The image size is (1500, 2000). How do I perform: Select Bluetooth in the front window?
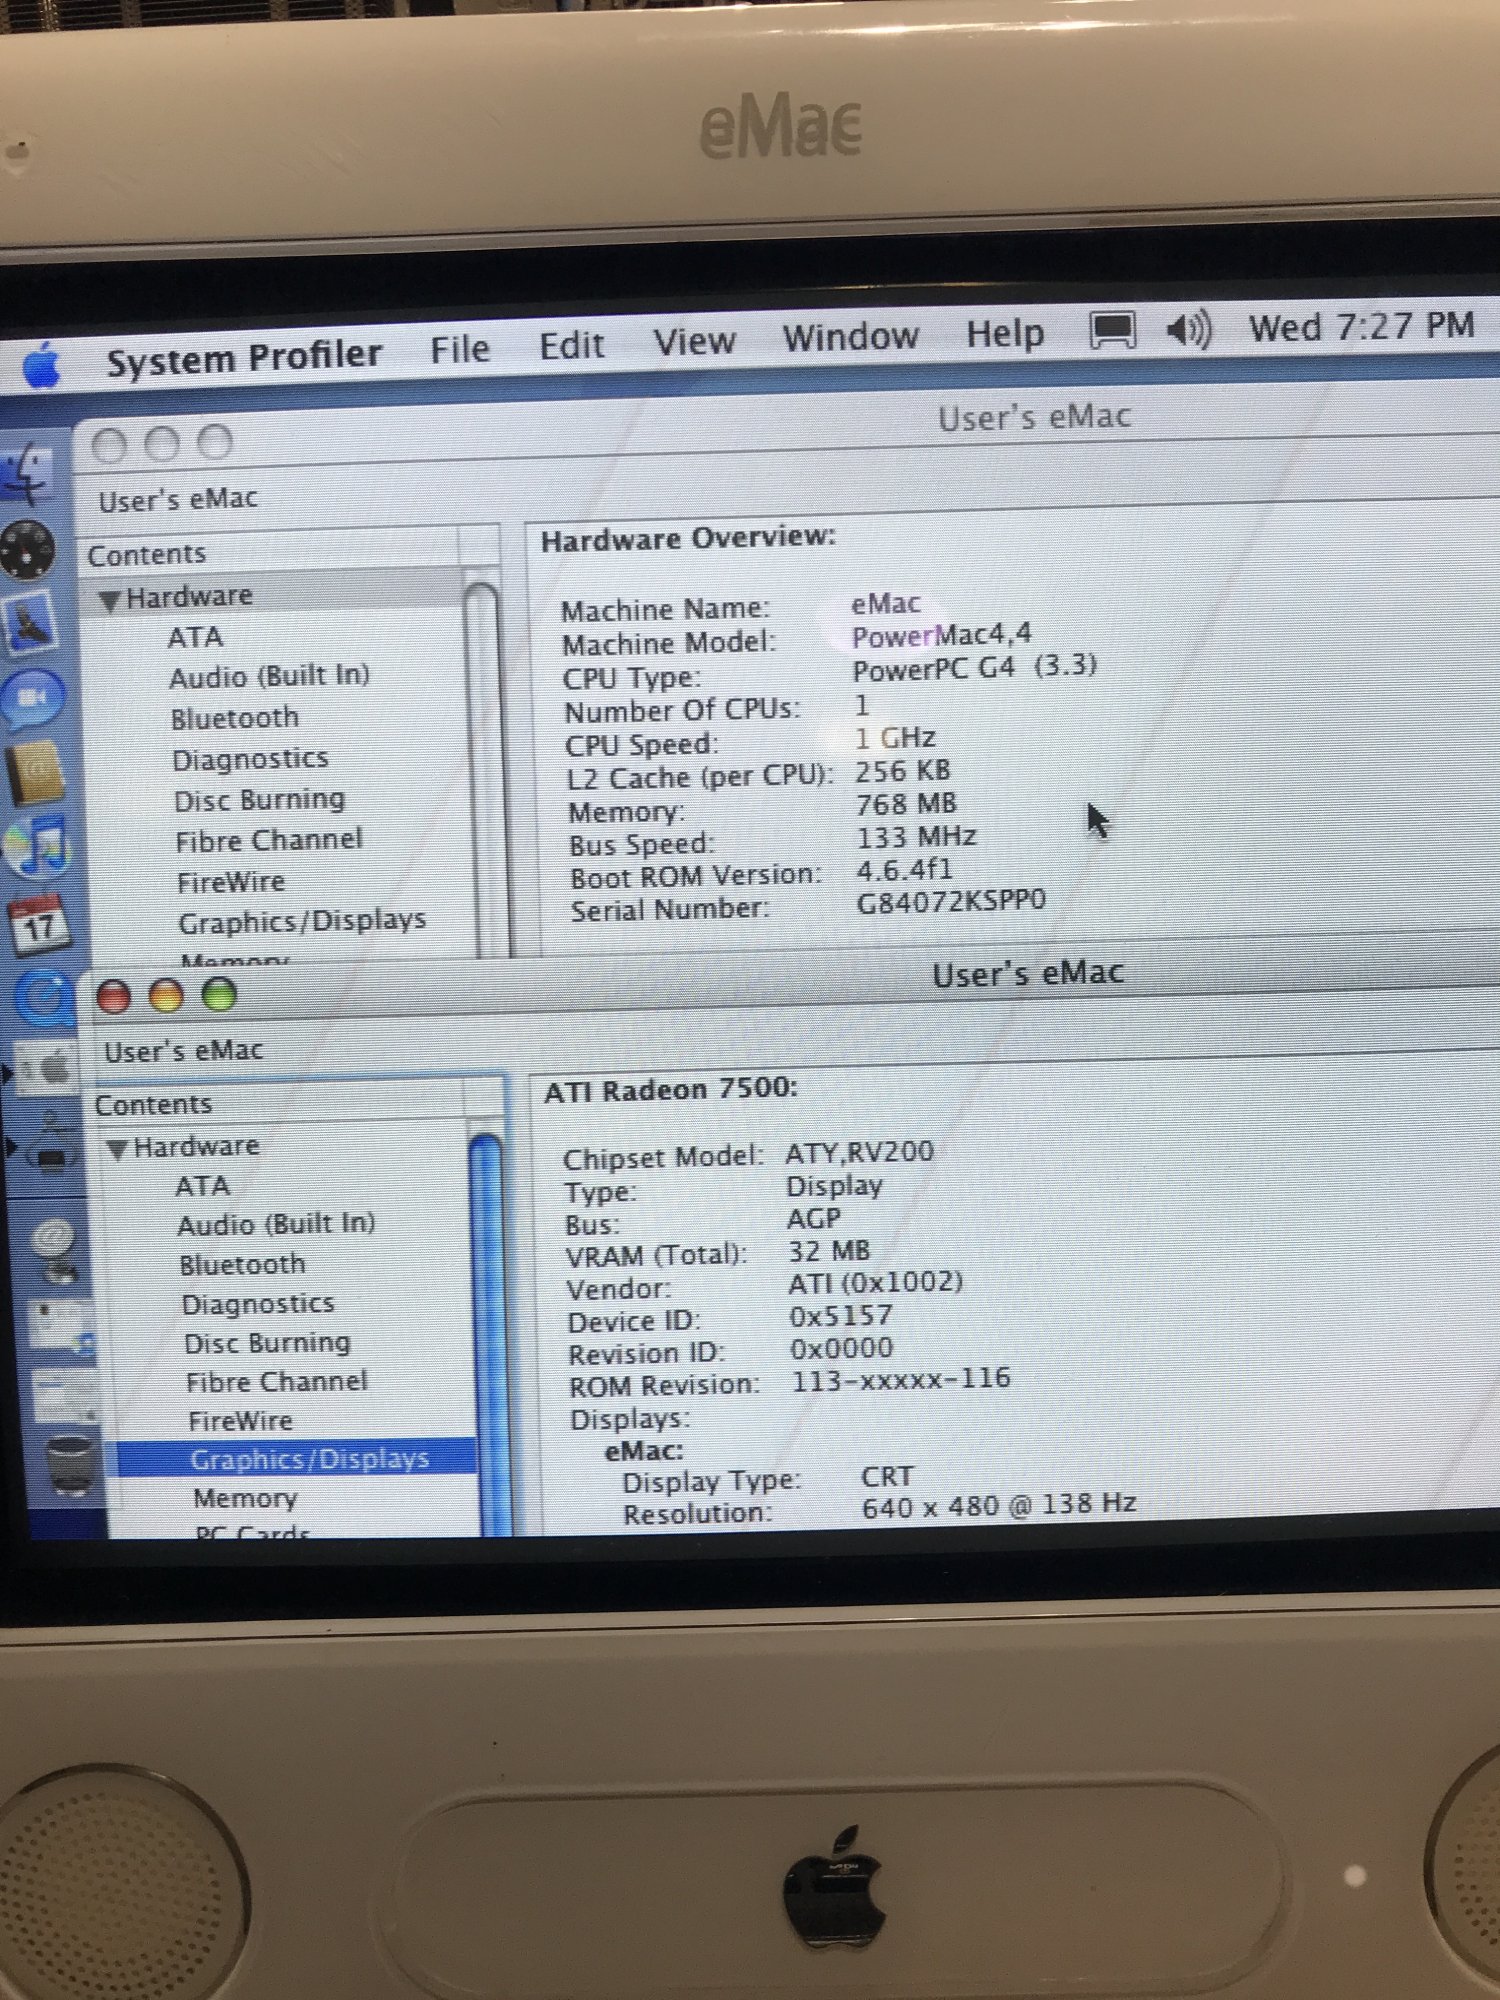242,1264
